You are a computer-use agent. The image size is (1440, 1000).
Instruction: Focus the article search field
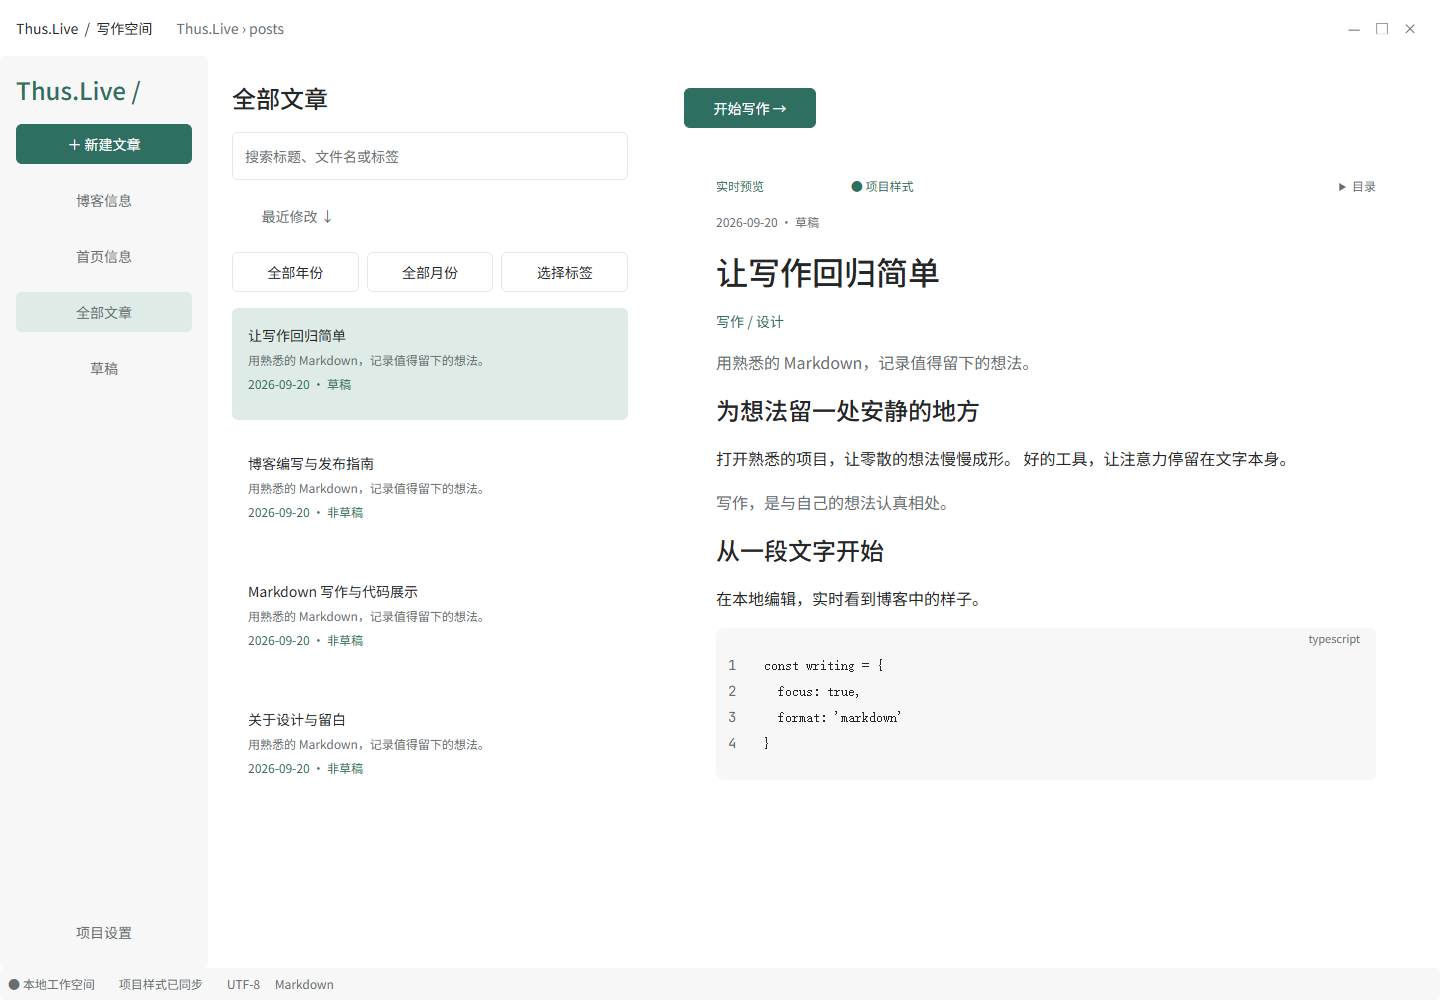click(430, 156)
